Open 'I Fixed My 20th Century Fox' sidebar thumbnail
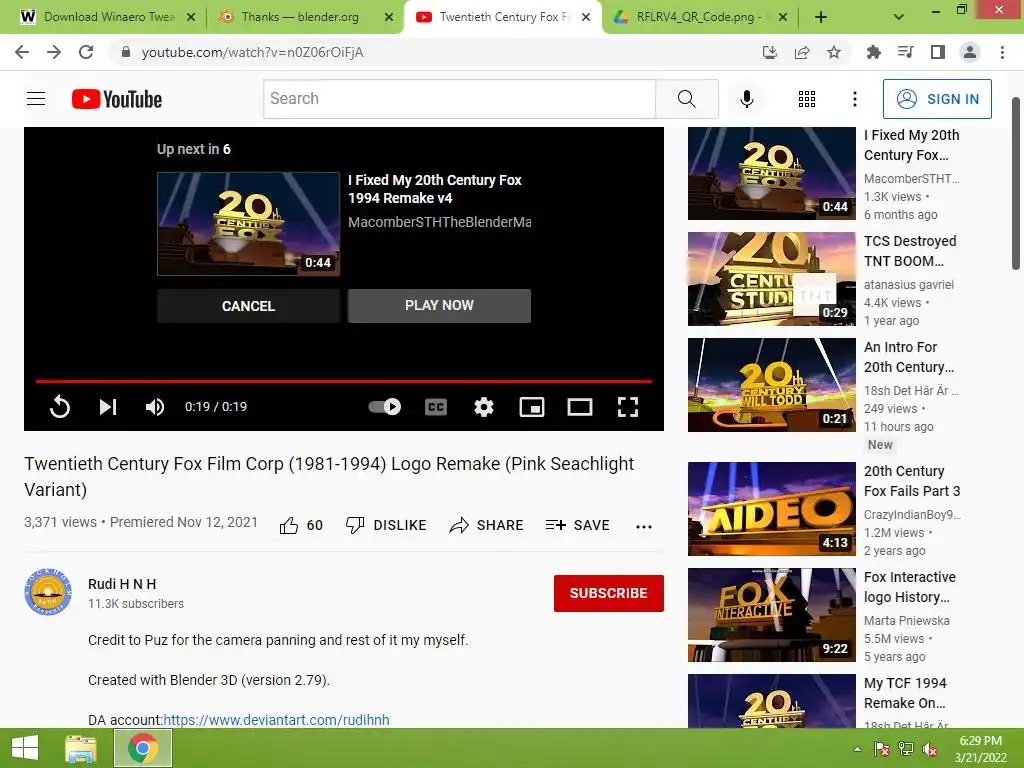The height and width of the screenshot is (768, 1024). point(771,173)
